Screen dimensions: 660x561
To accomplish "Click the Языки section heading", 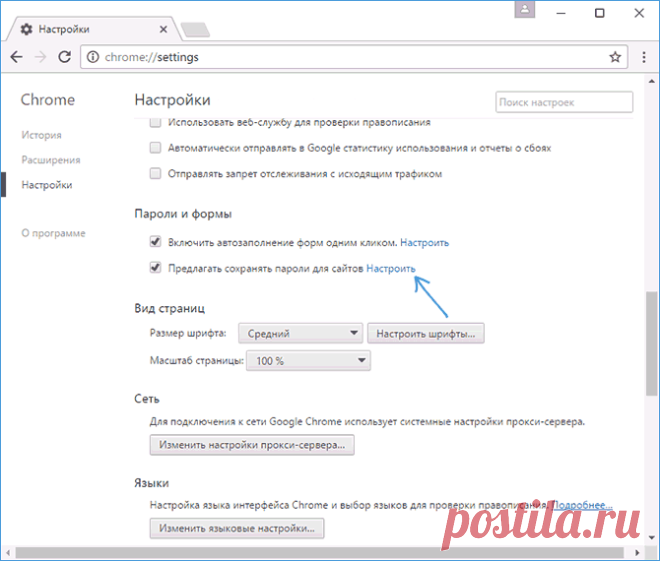I will click(x=152, y=483).
